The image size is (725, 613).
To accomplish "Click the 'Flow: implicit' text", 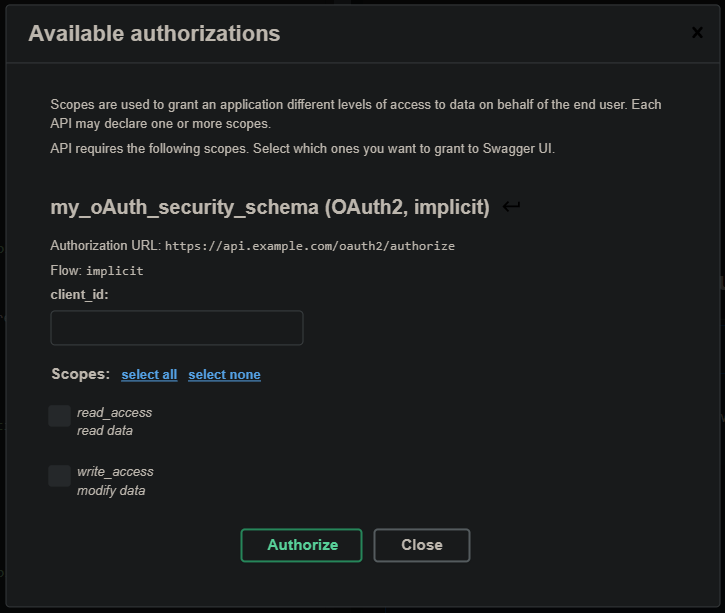I will tap(97, 270).
